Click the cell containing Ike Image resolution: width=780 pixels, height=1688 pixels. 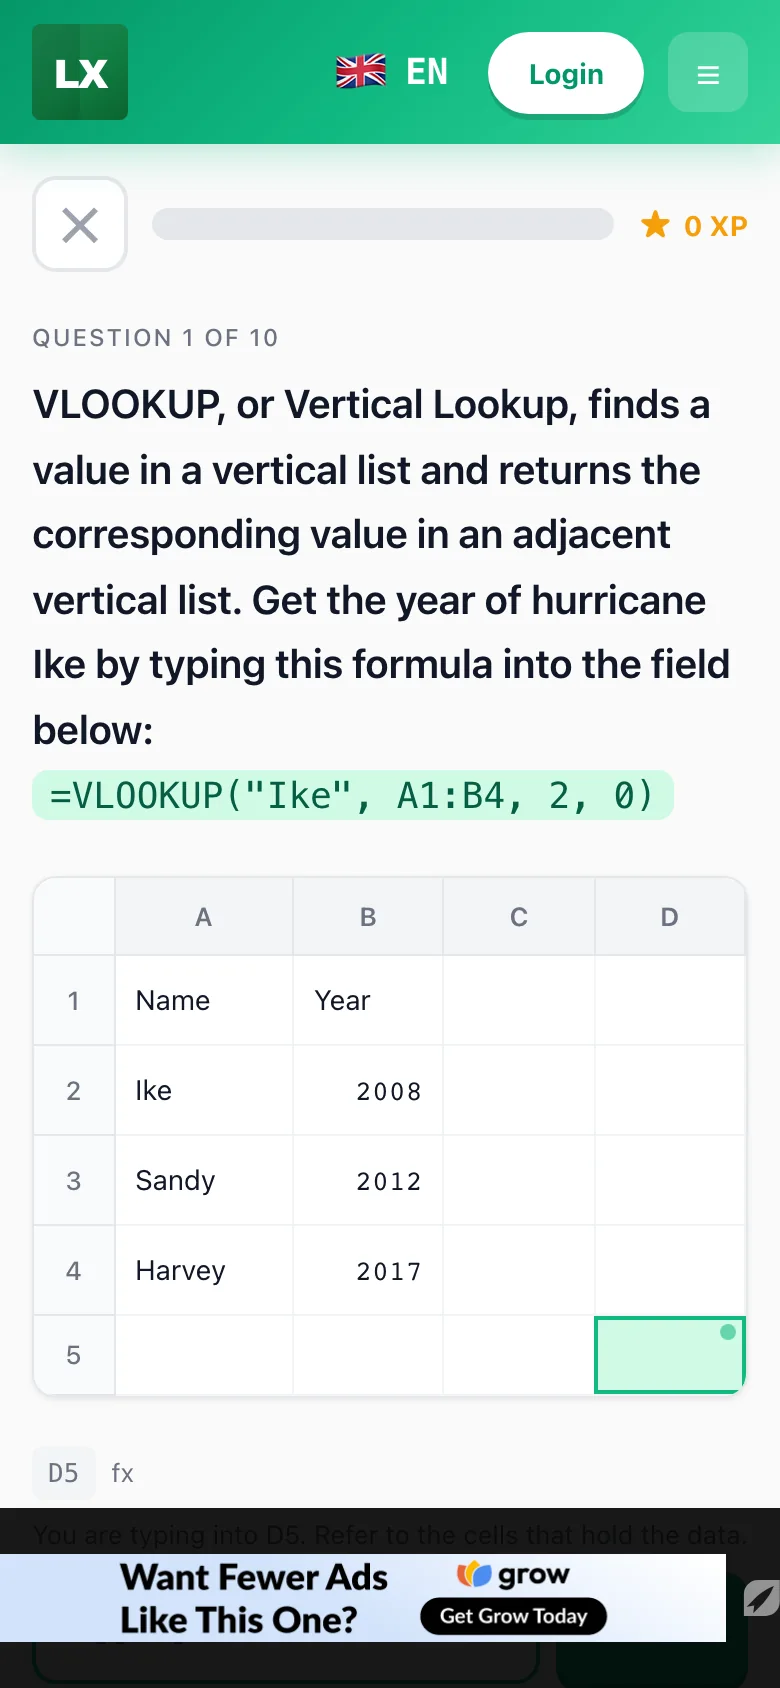204,1091
